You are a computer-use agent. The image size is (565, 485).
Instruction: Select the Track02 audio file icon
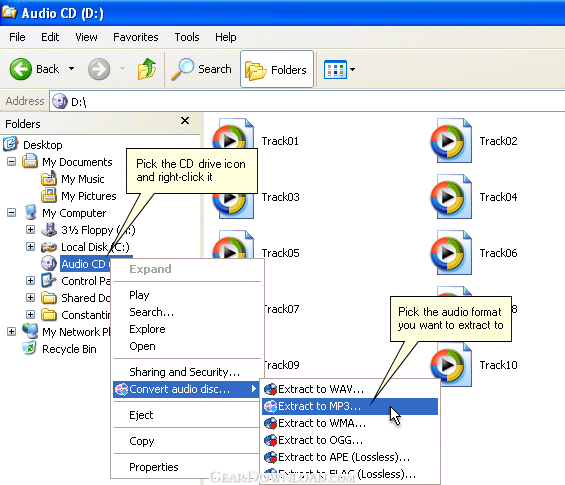pyautogui.click(x=451, y=141)
